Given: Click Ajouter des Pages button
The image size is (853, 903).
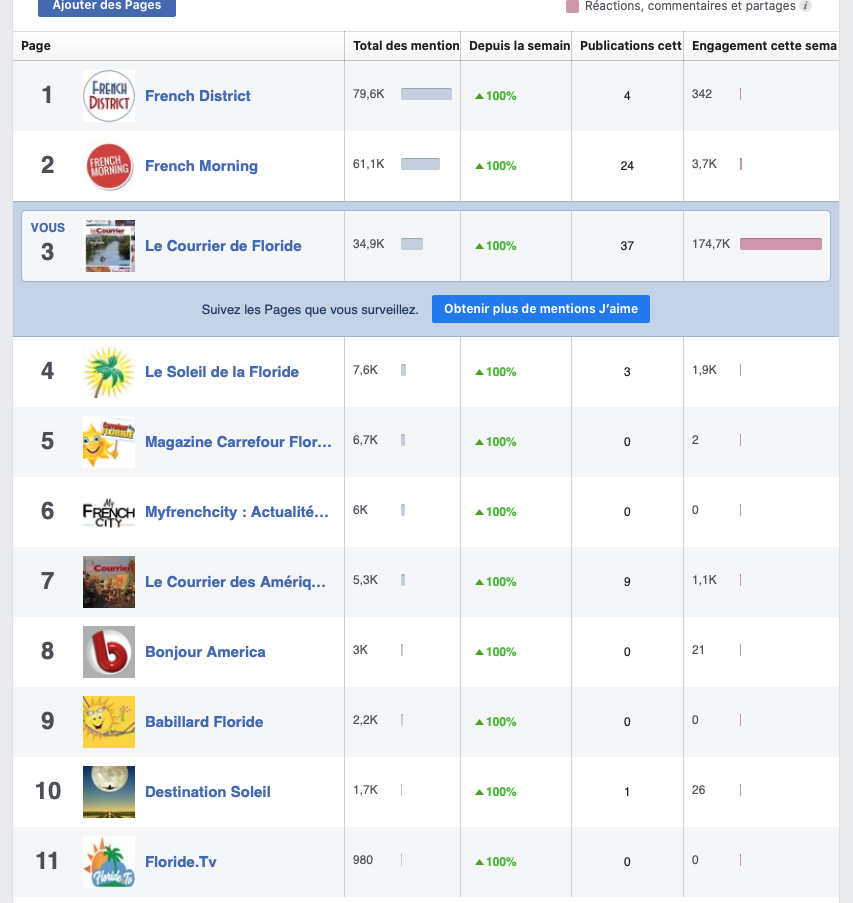Looking at the screenshot, I should pyautogui.click(x=107, y=6).
